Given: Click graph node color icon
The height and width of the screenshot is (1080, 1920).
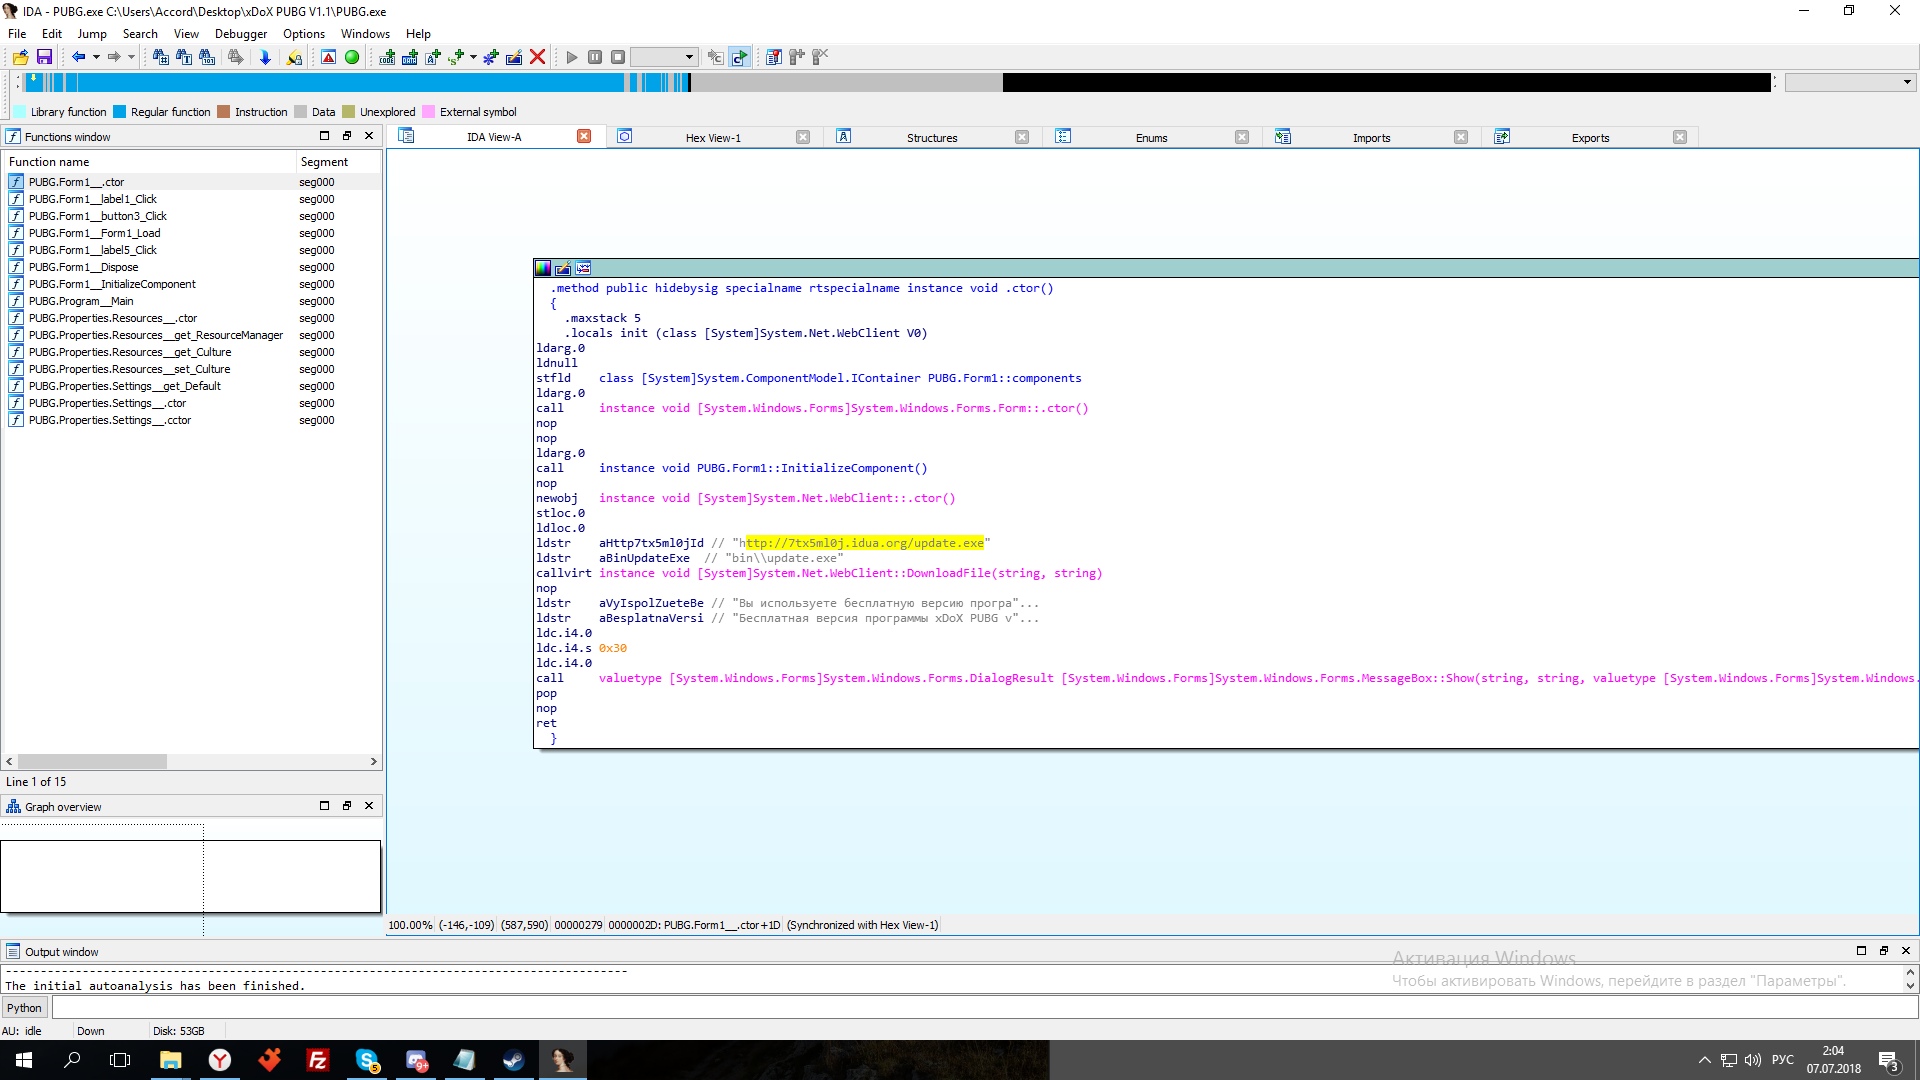Looking at the screenshot, I should point(543,268).
